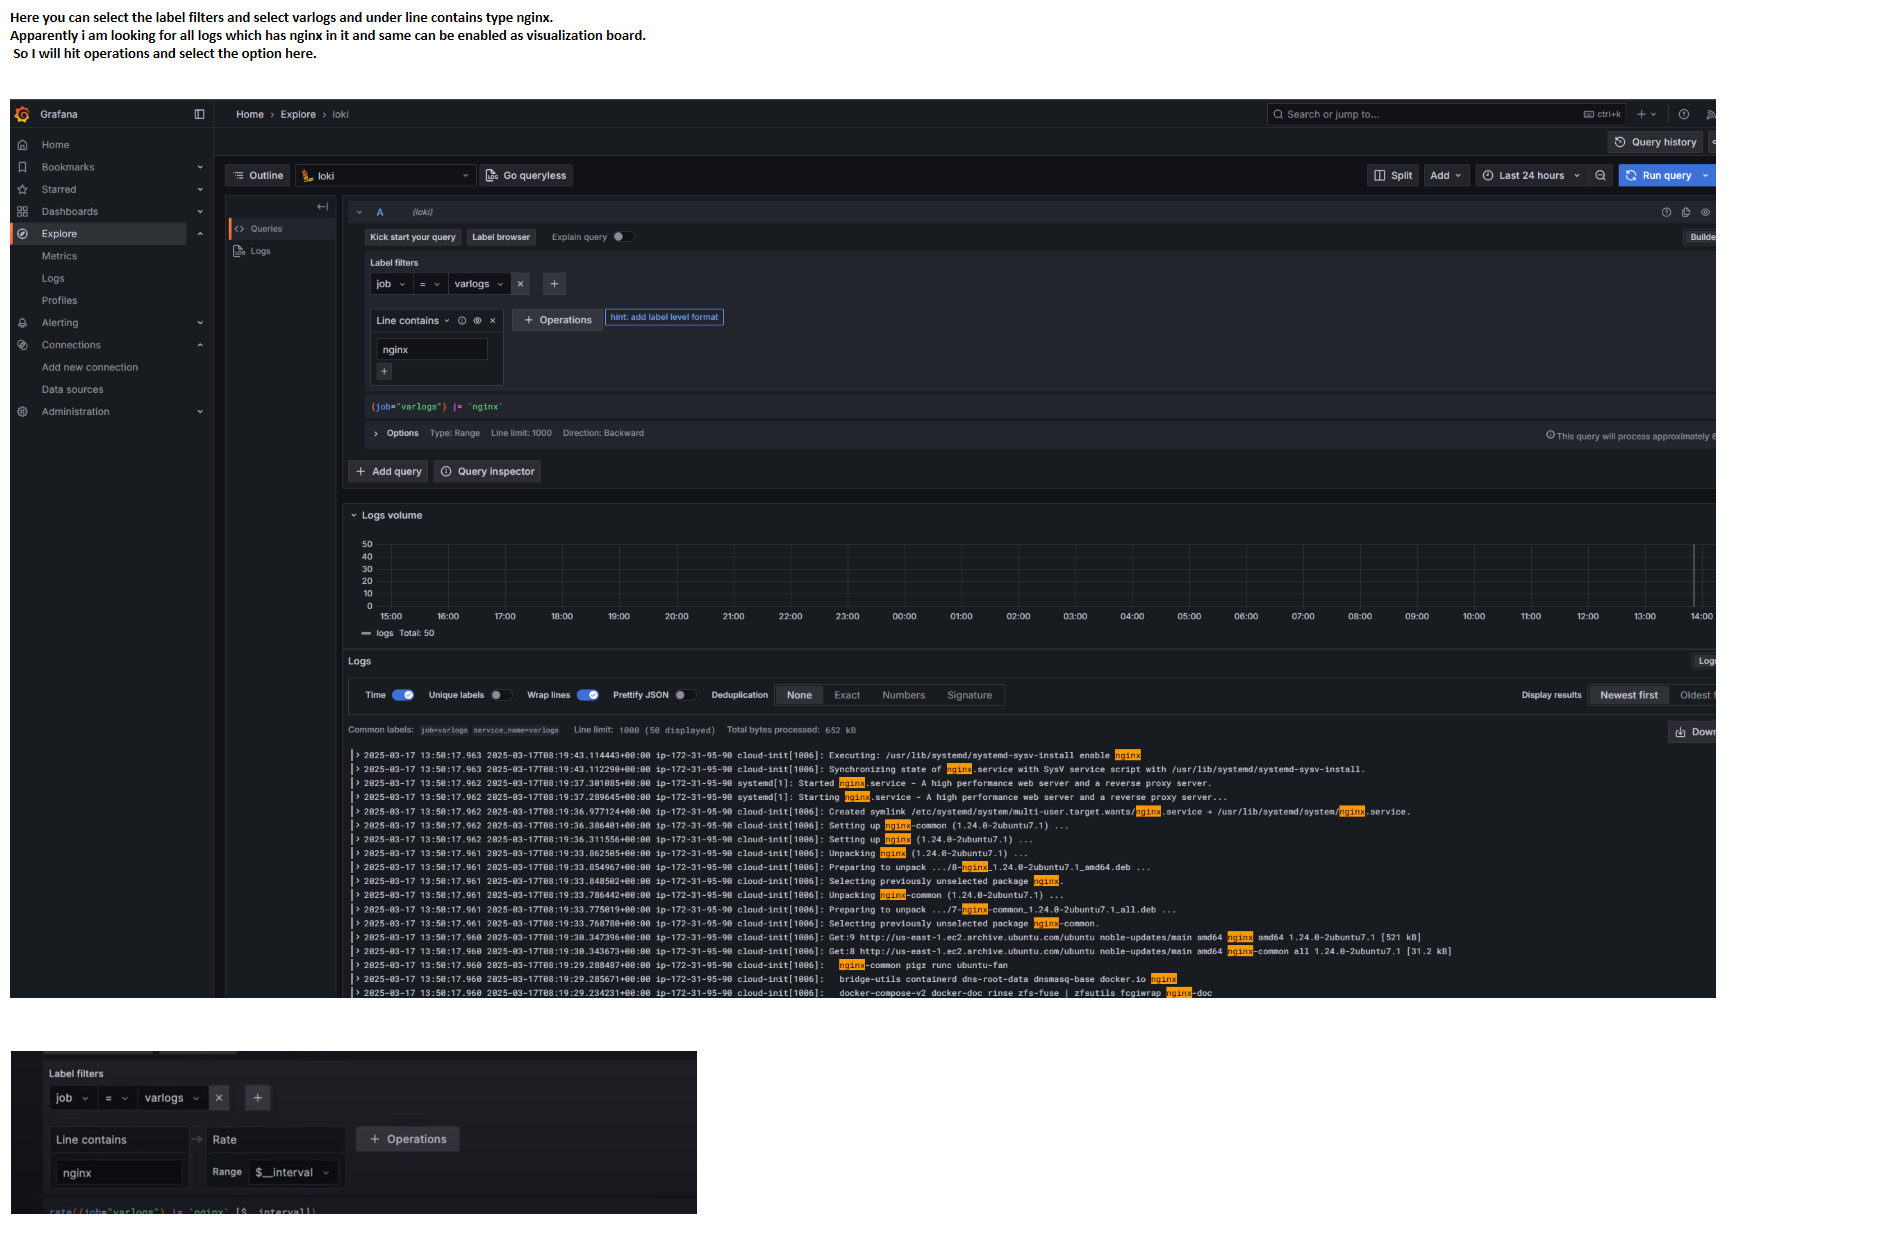Enable Unique labels switch
Screen dimensions: 1896x1259
point(501,695)
